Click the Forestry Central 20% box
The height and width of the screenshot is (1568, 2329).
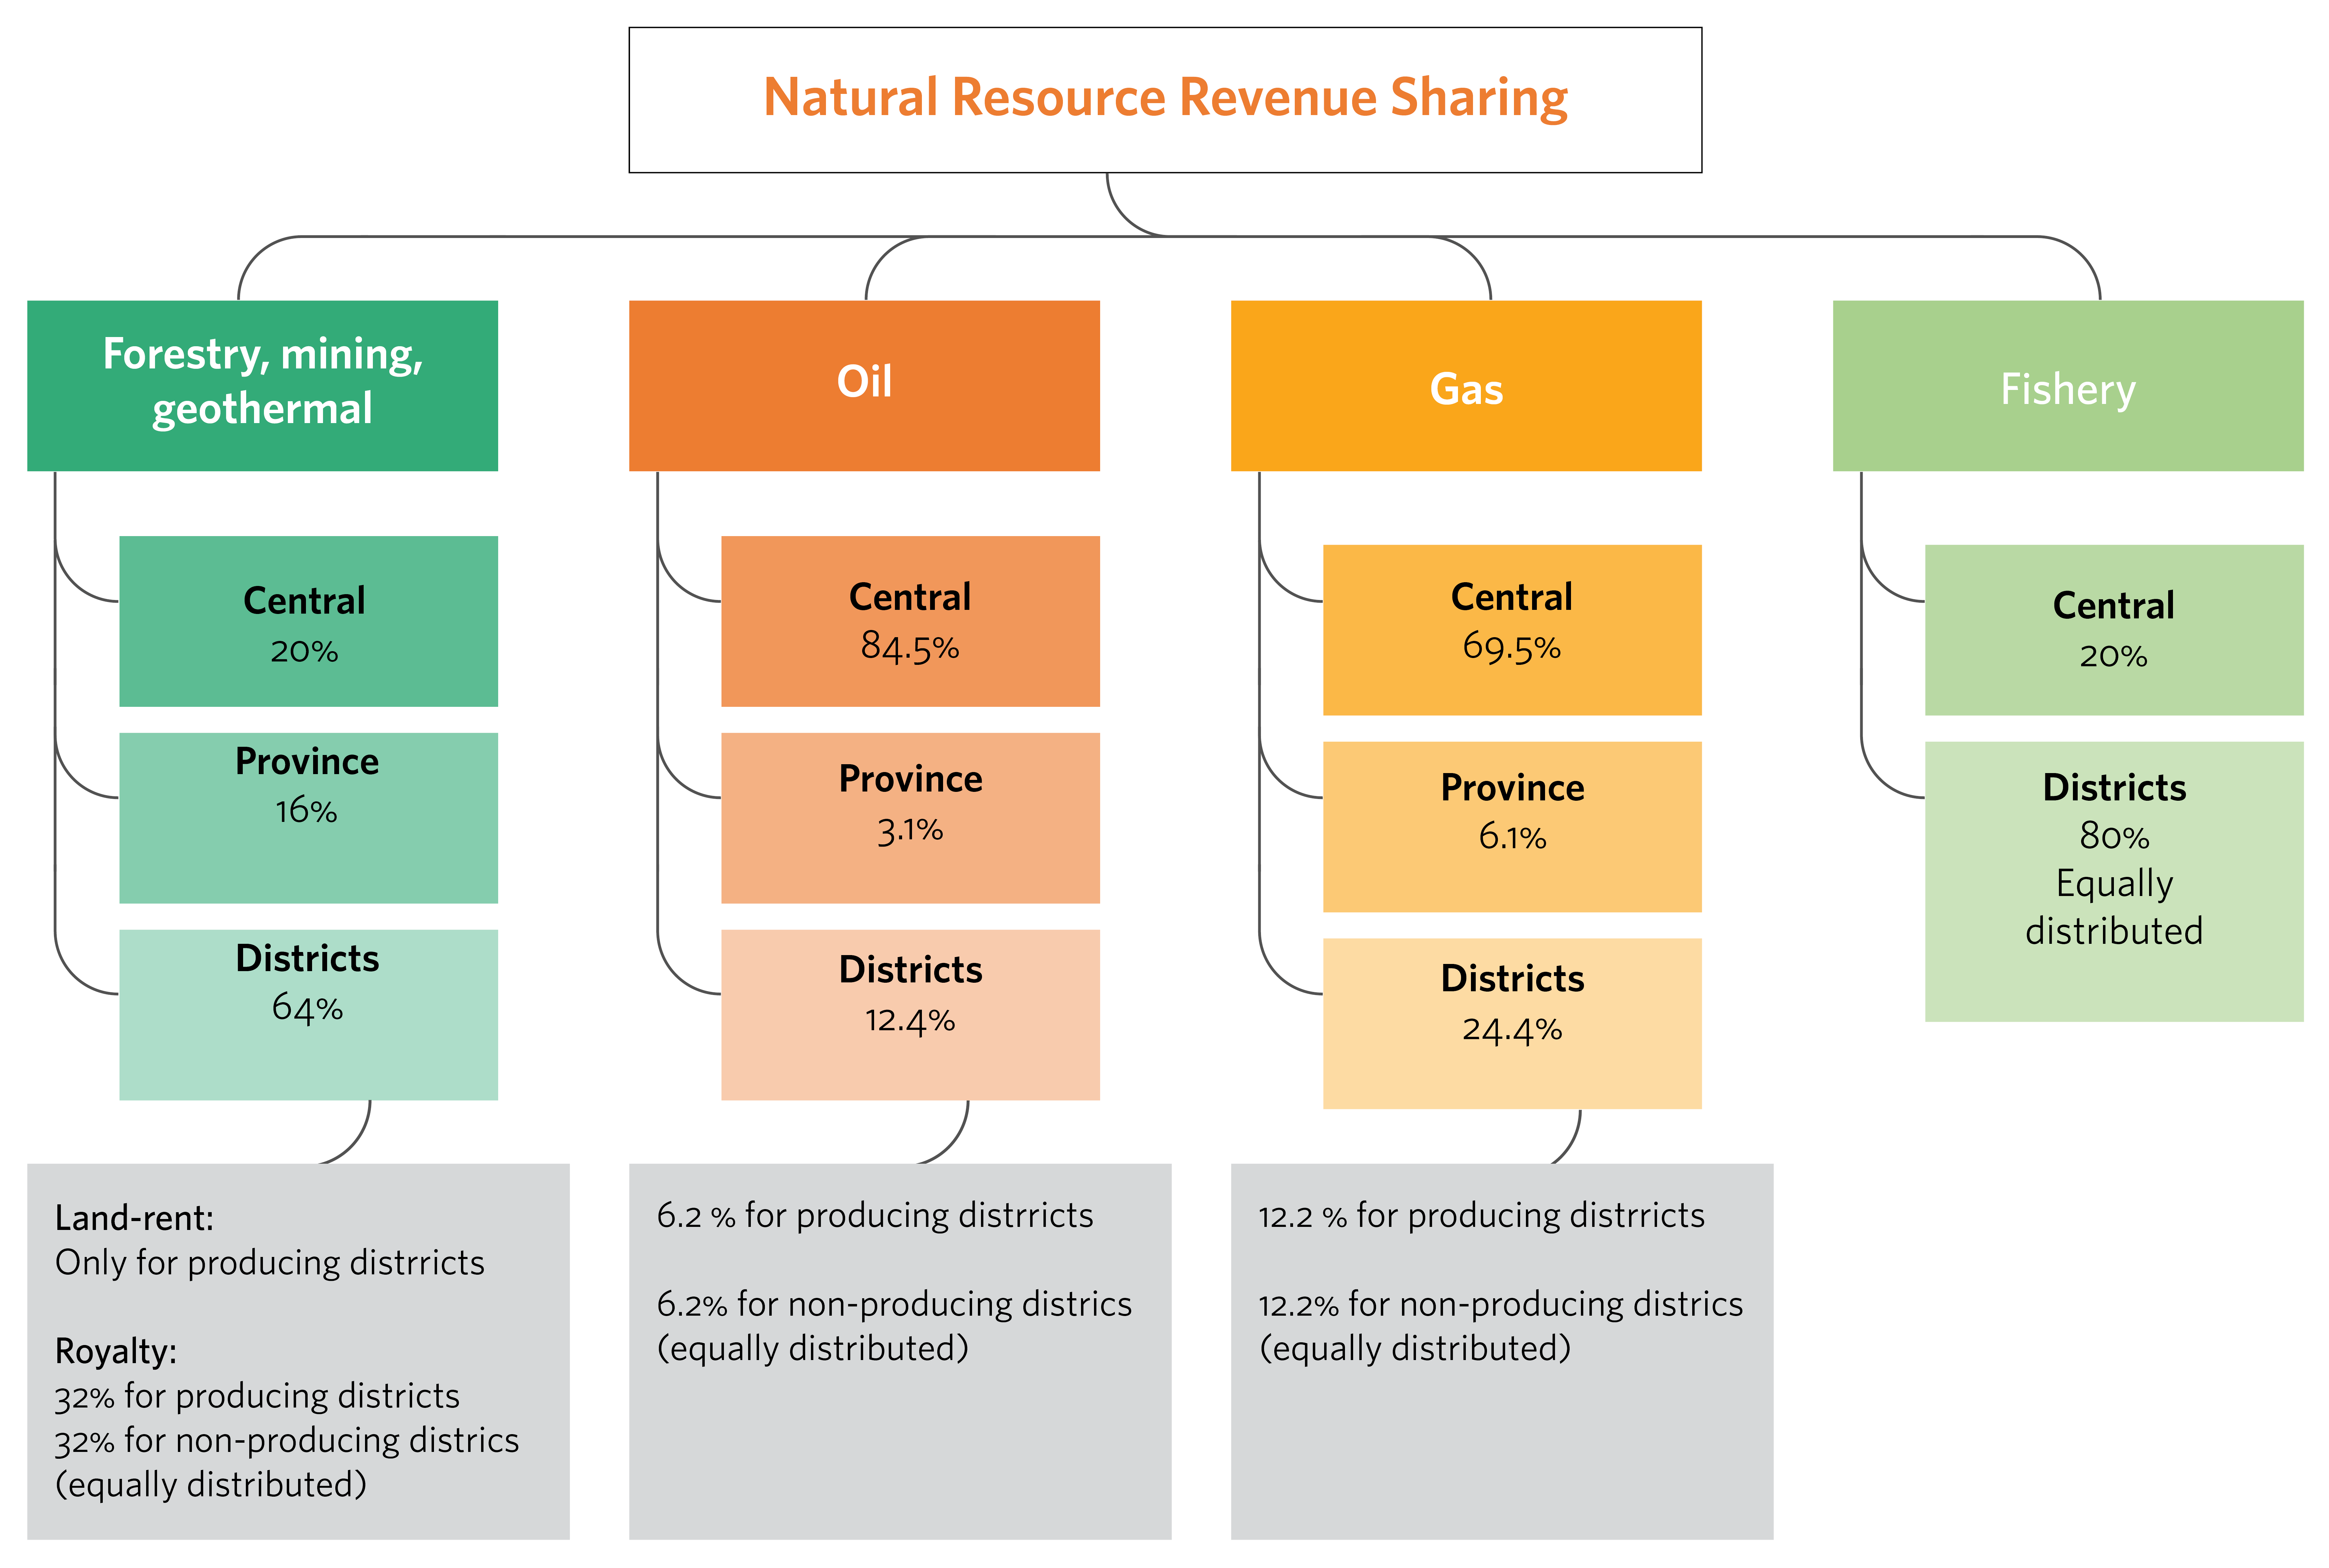308,621
